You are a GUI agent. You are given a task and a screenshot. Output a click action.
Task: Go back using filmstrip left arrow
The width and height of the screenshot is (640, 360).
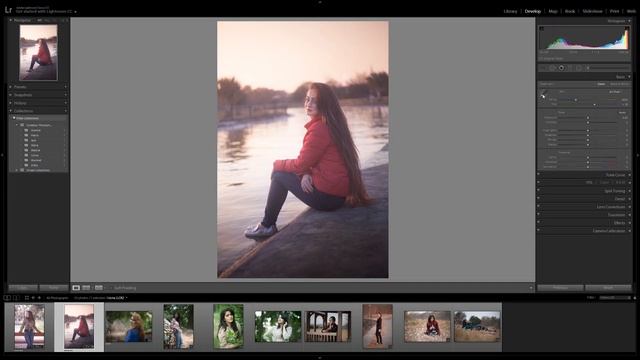33,298
